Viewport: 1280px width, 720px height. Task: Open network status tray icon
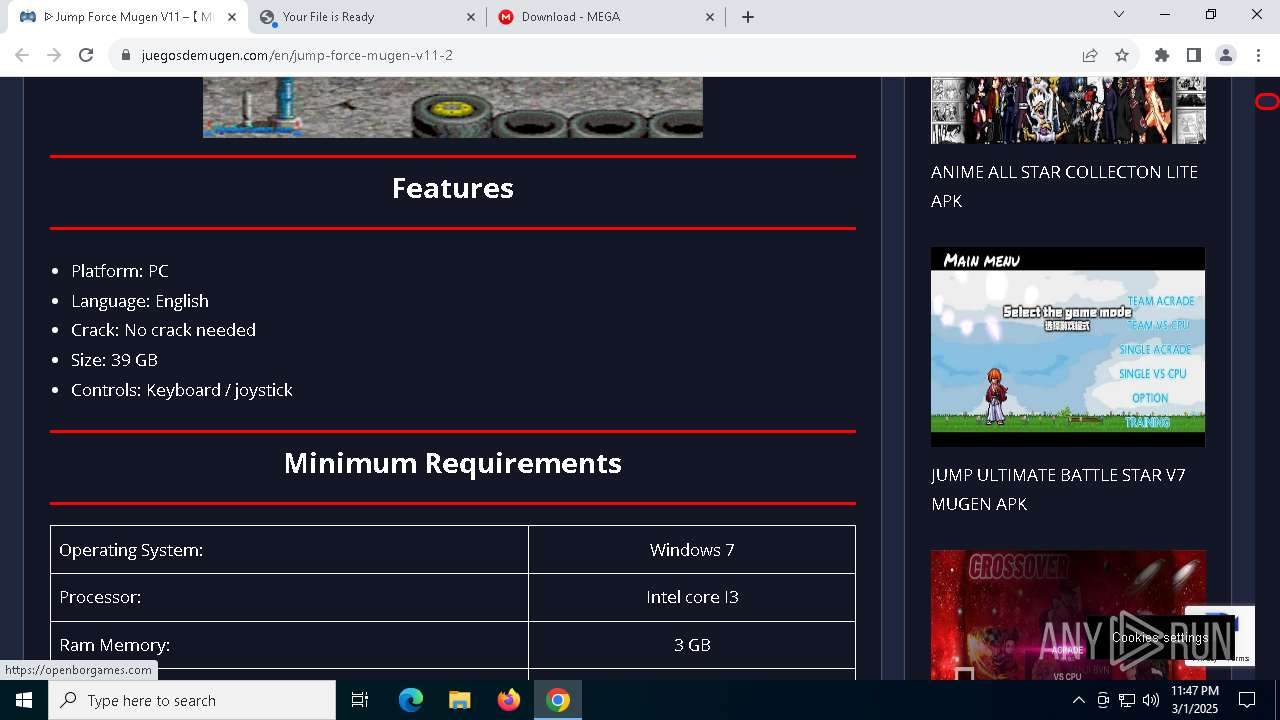(x=1127, y=700)
